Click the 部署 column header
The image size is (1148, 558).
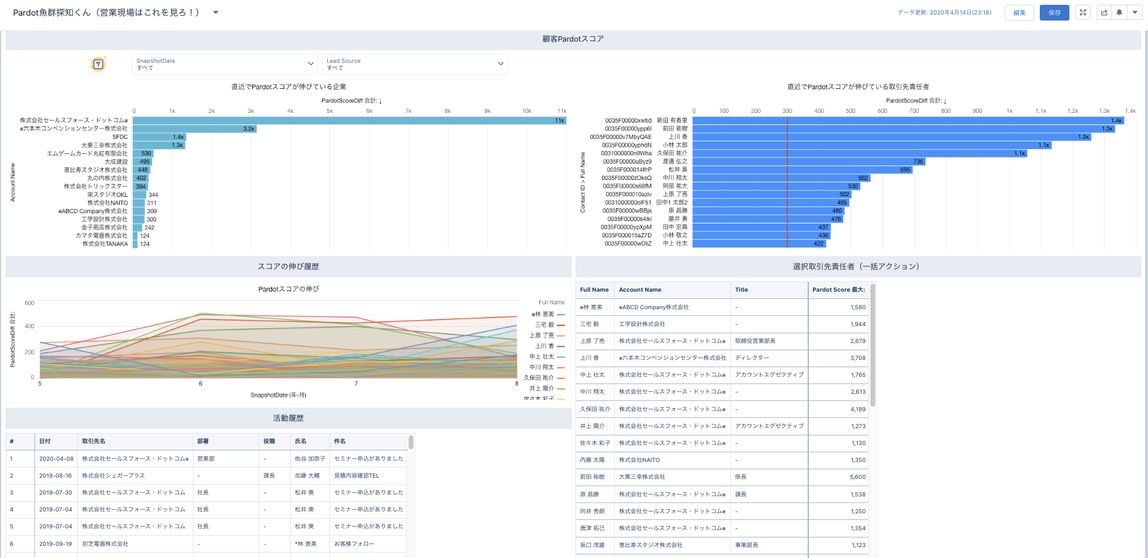click(226, 442)
